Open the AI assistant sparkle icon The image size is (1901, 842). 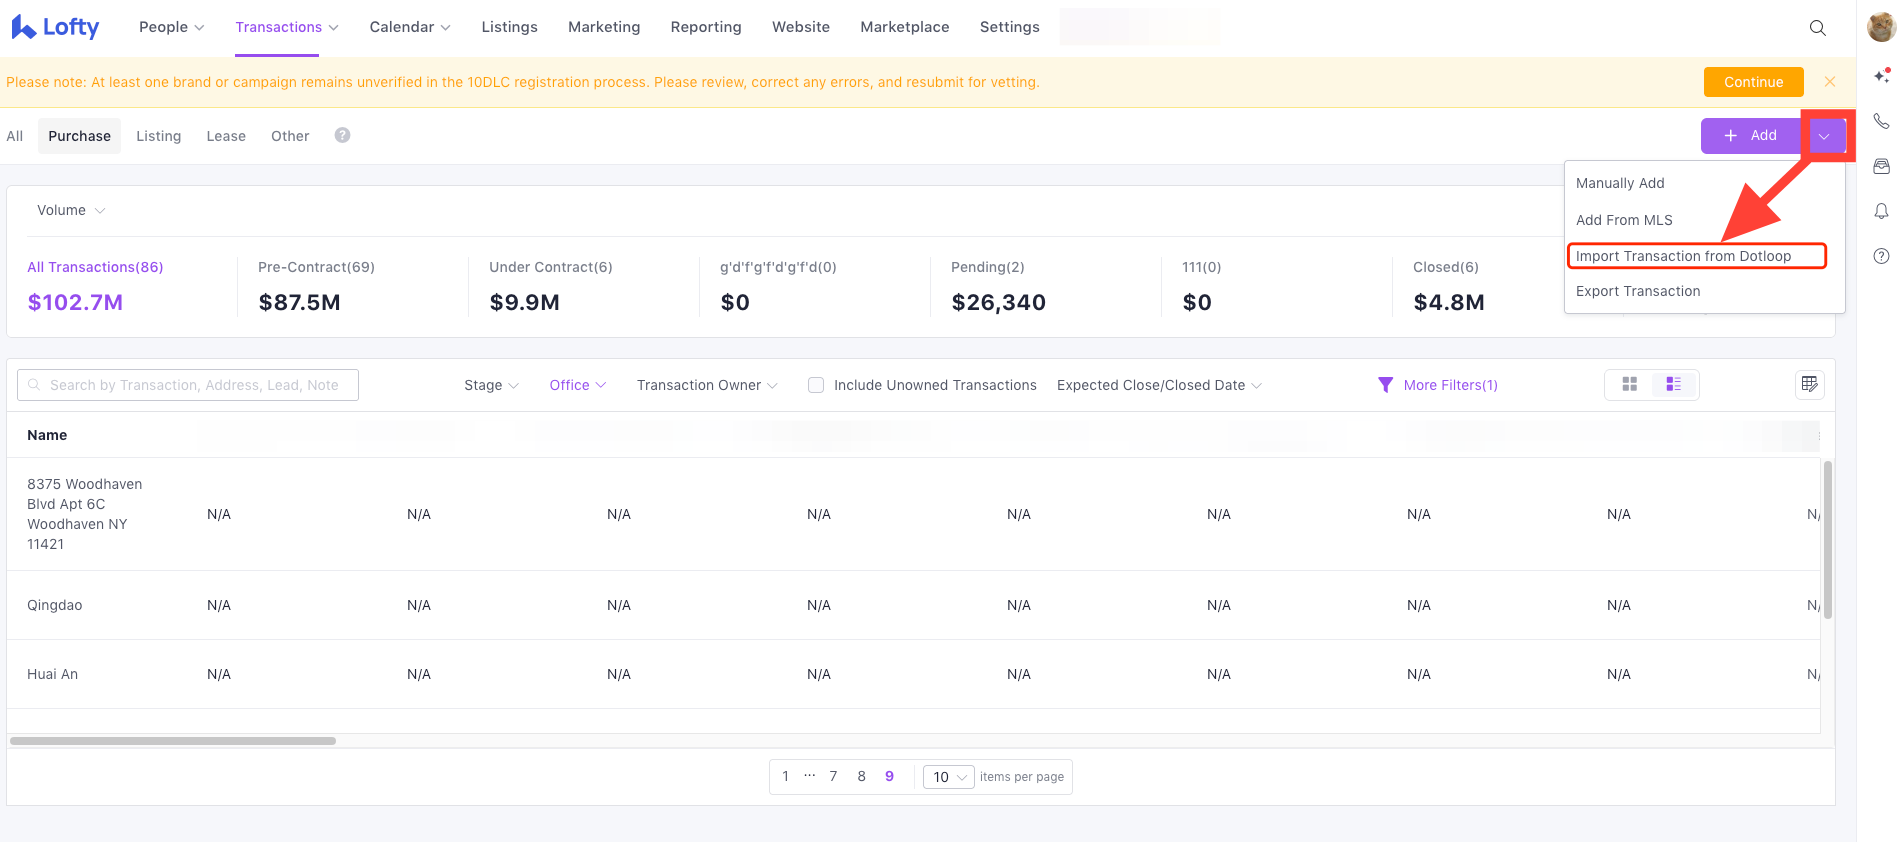pyautogui.click(x=1881, y=76)
